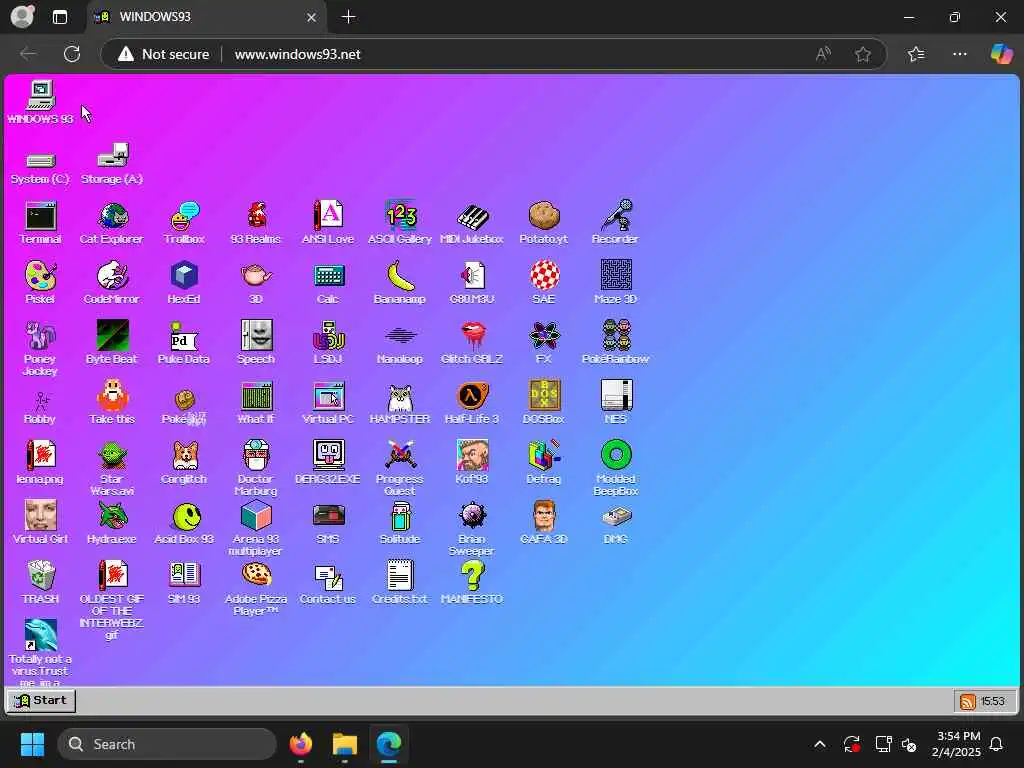The image size is (1024, 768).
Task: Launch the Calc calculator icon
Action: [x=328, y=283]
